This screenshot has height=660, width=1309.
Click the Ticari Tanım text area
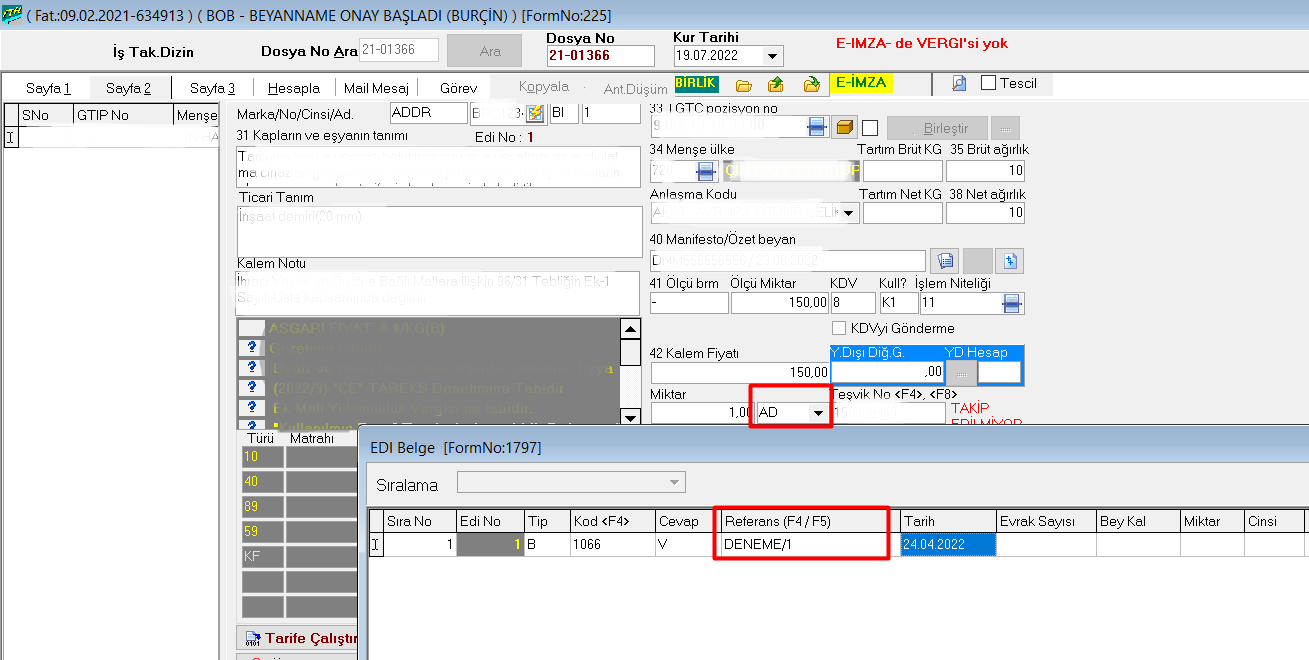(x=439, y=231)
